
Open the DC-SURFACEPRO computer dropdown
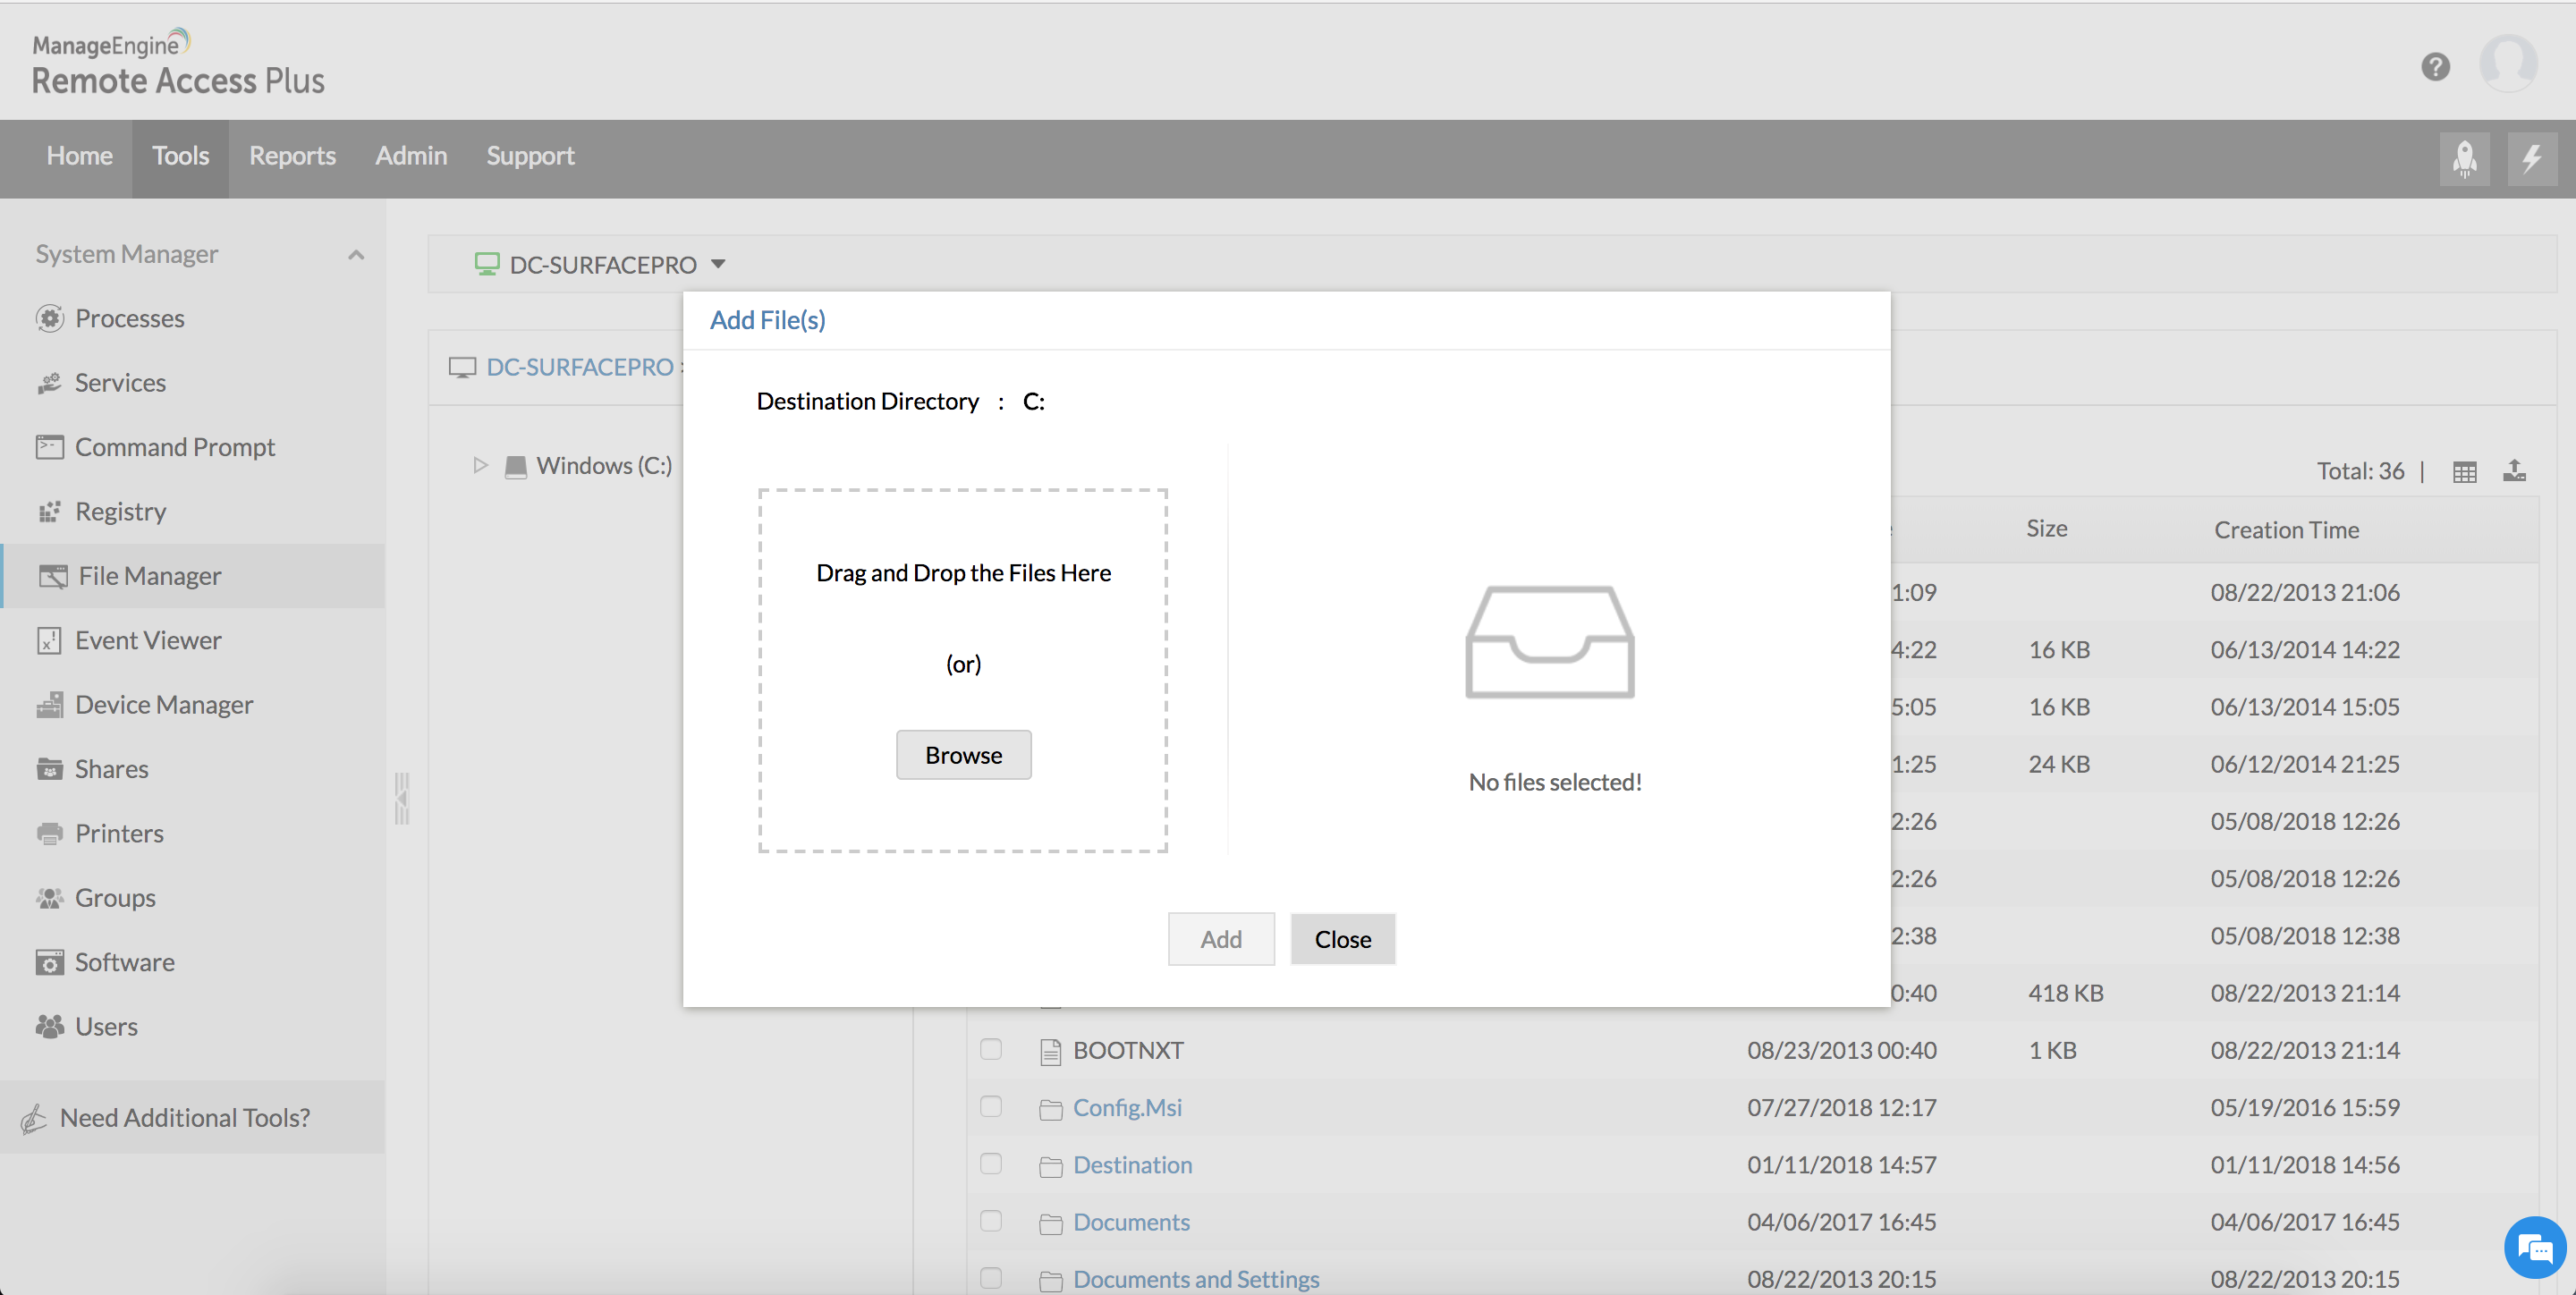coord(717,264)
